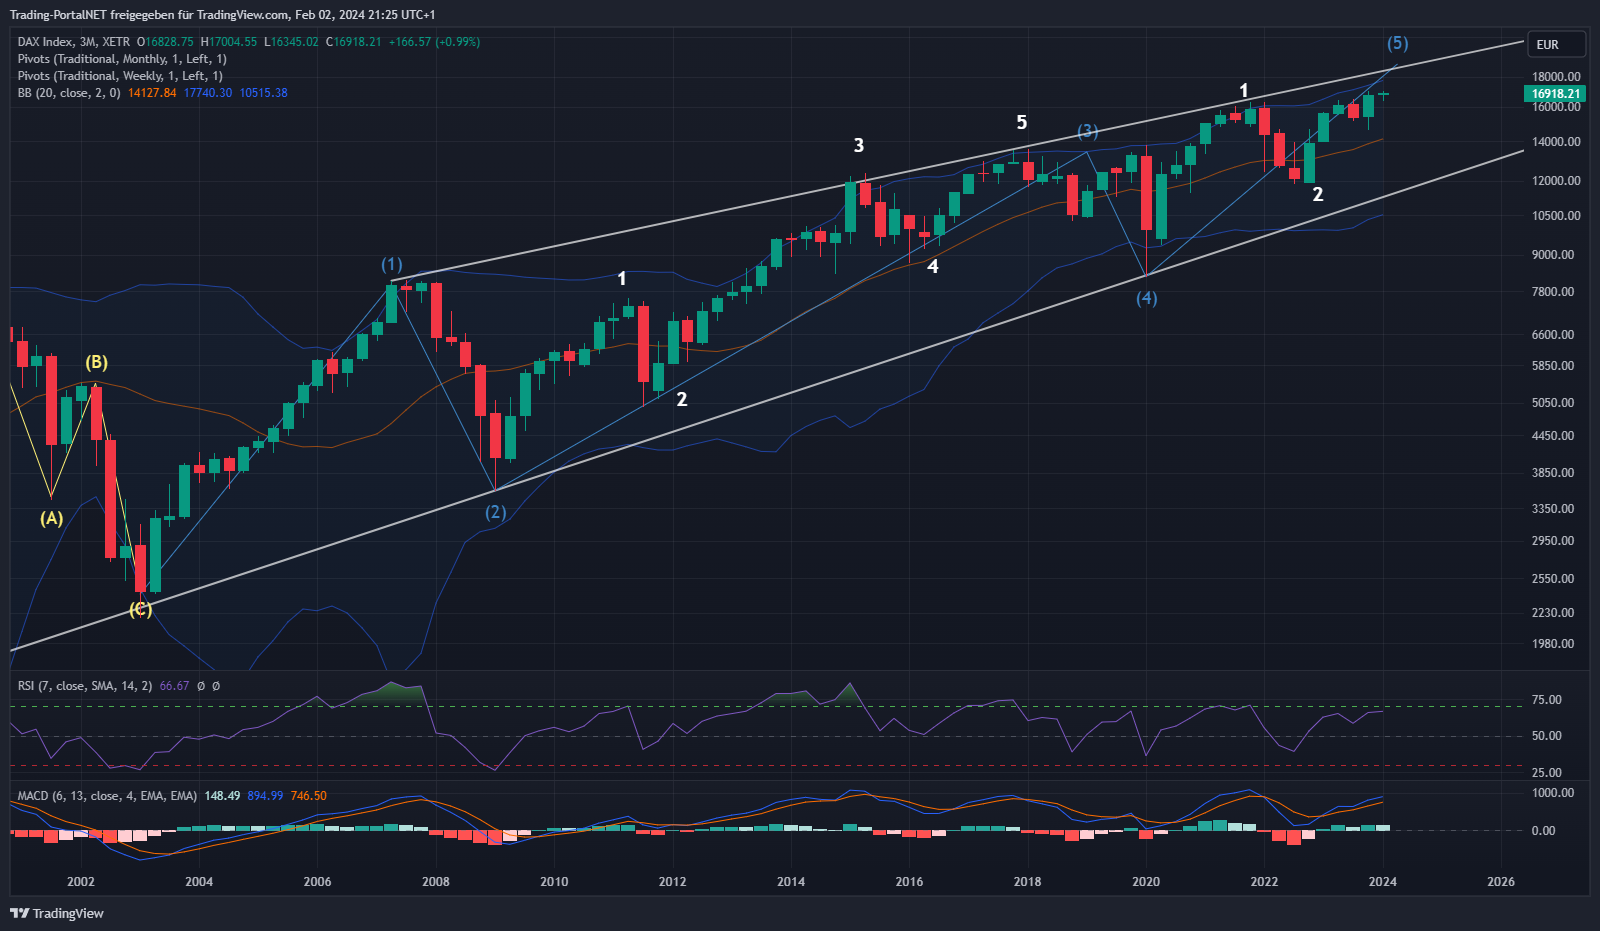Click the white 5 wave label
The height and width of the screenshot is (931, 1600).
tap(1021, 122)
